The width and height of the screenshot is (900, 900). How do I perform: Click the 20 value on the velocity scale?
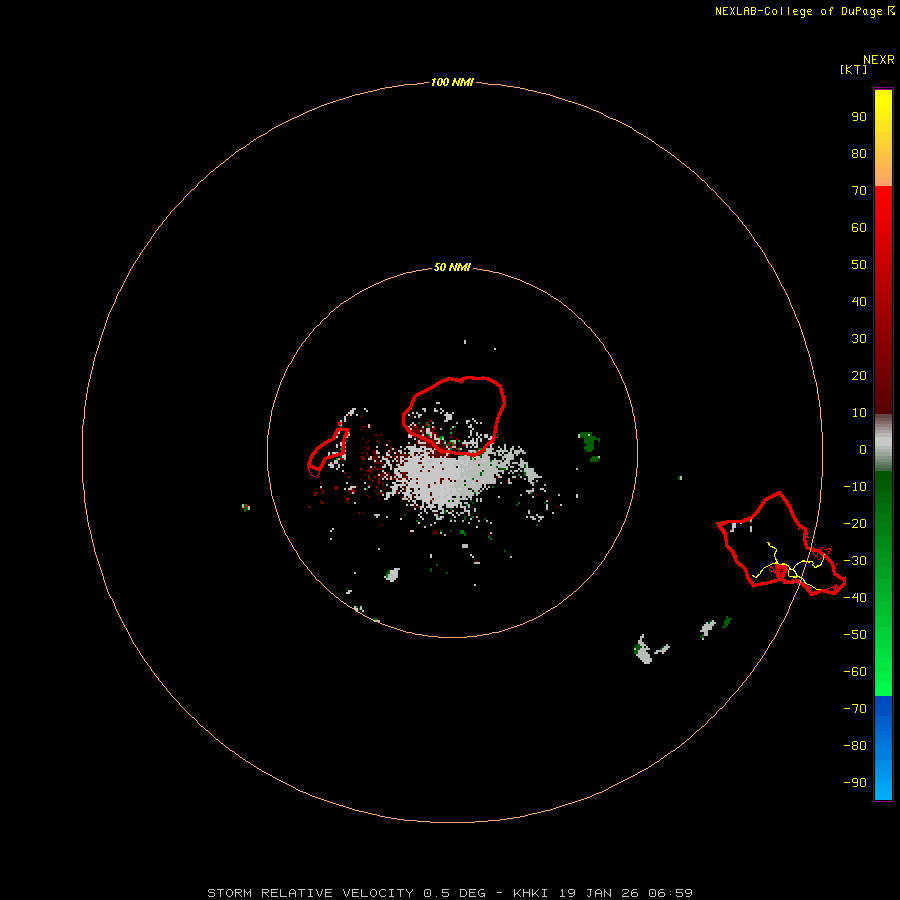pyautogui.click(x=859, y=375)
